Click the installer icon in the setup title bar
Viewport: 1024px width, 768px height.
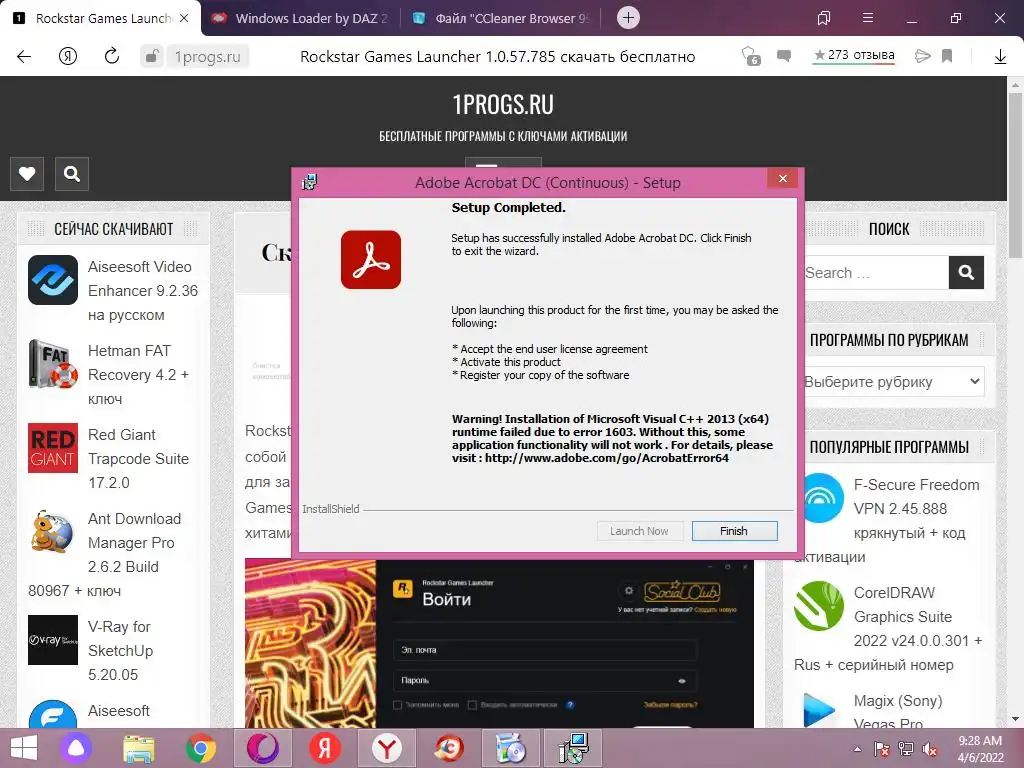point(310,182)
